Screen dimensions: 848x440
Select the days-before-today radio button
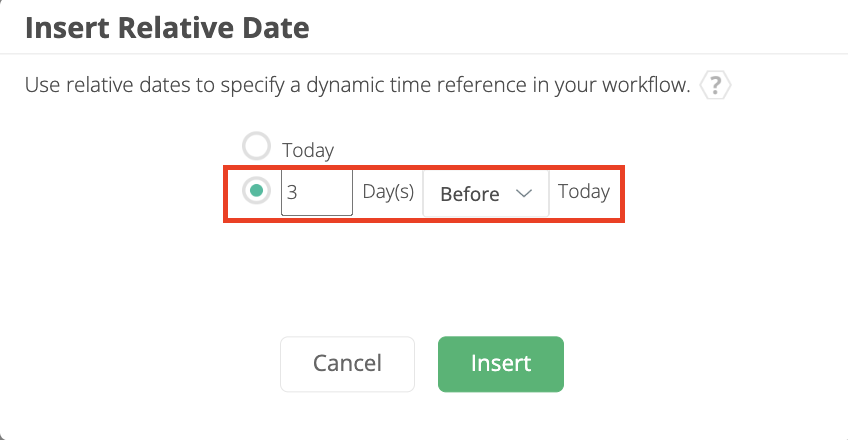click(257, 191)
